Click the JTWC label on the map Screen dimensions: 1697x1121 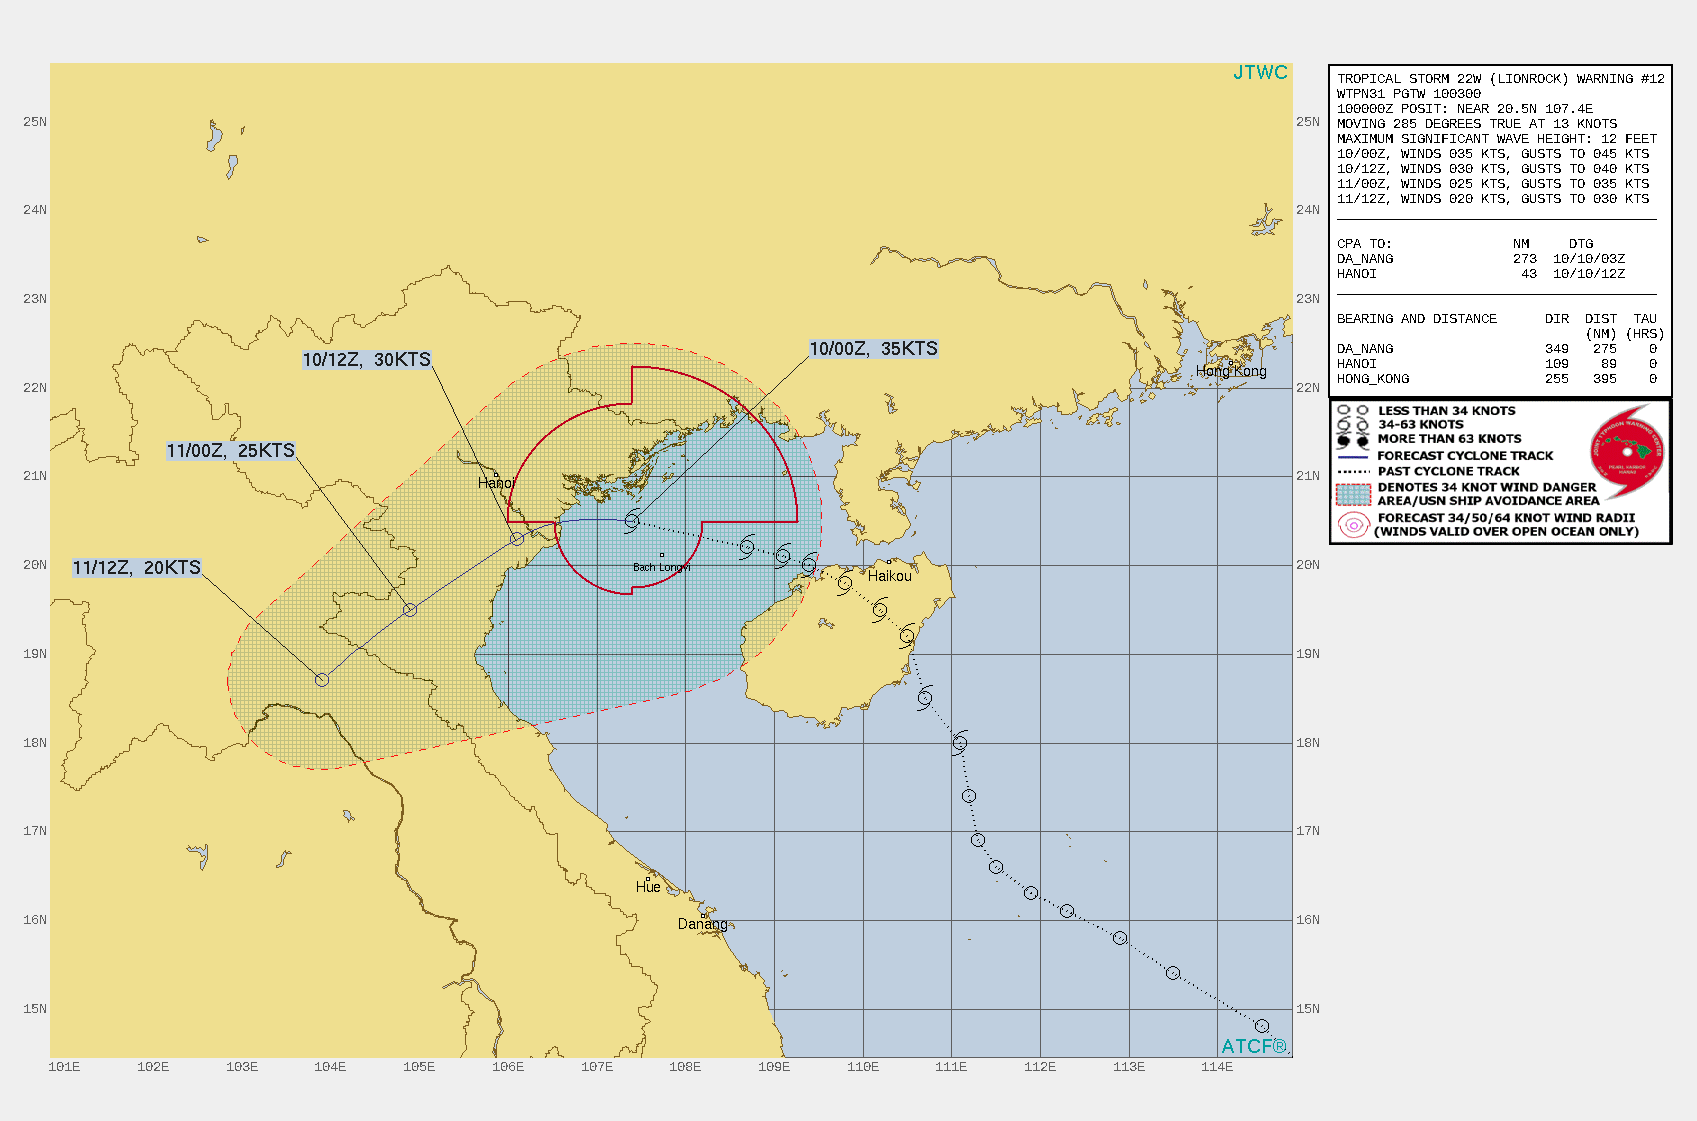pos(1260,72)
